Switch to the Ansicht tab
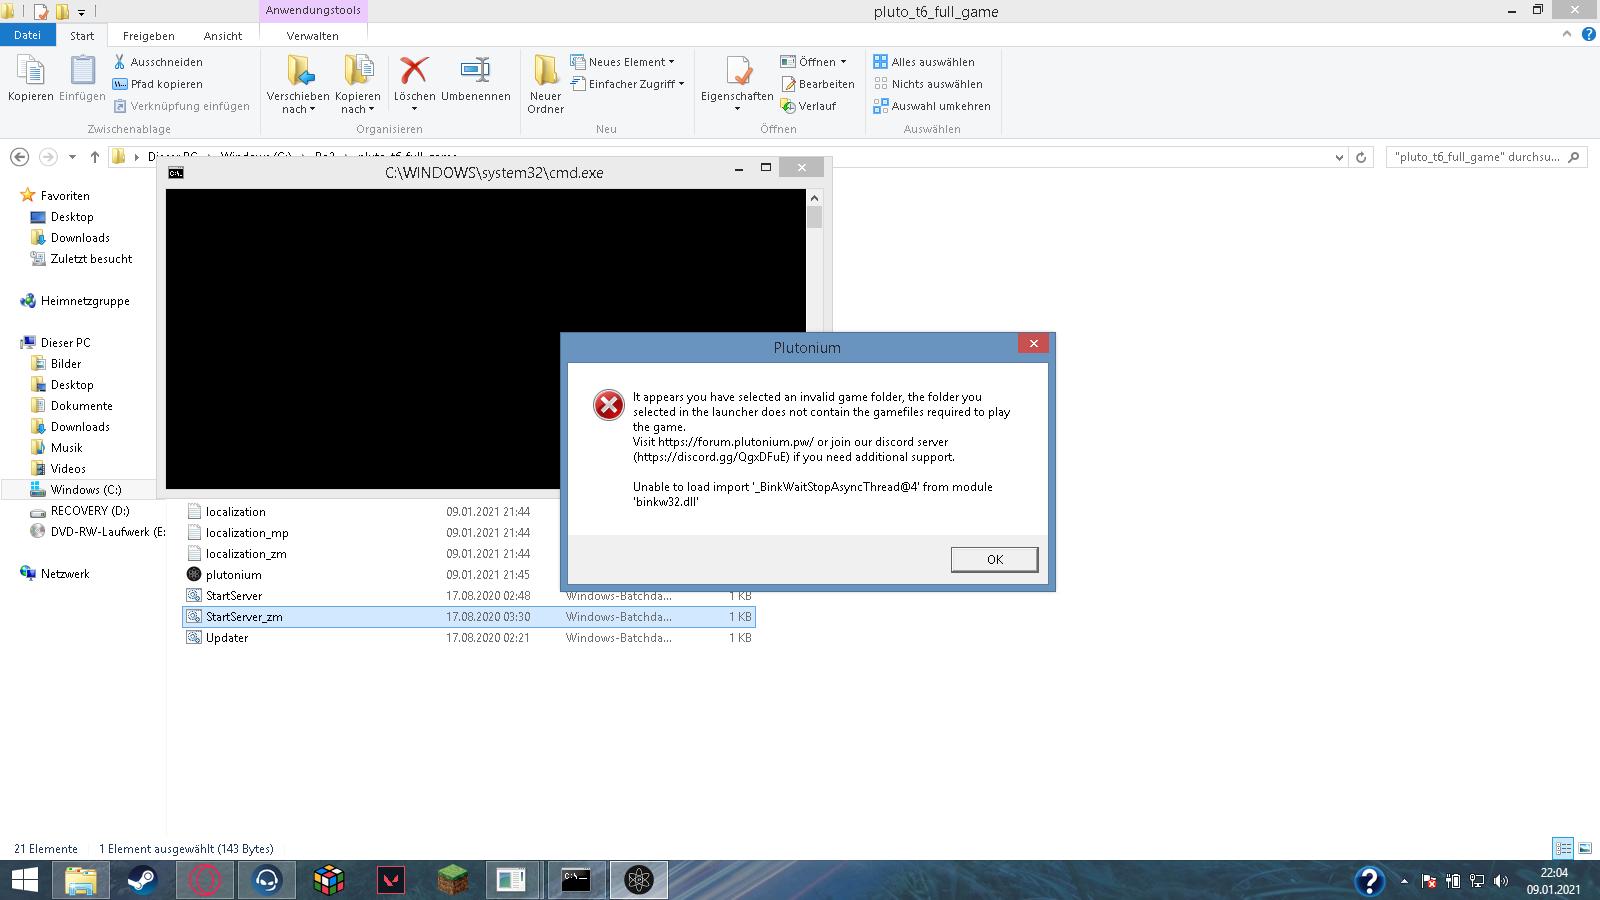 [x=223, y=35]
